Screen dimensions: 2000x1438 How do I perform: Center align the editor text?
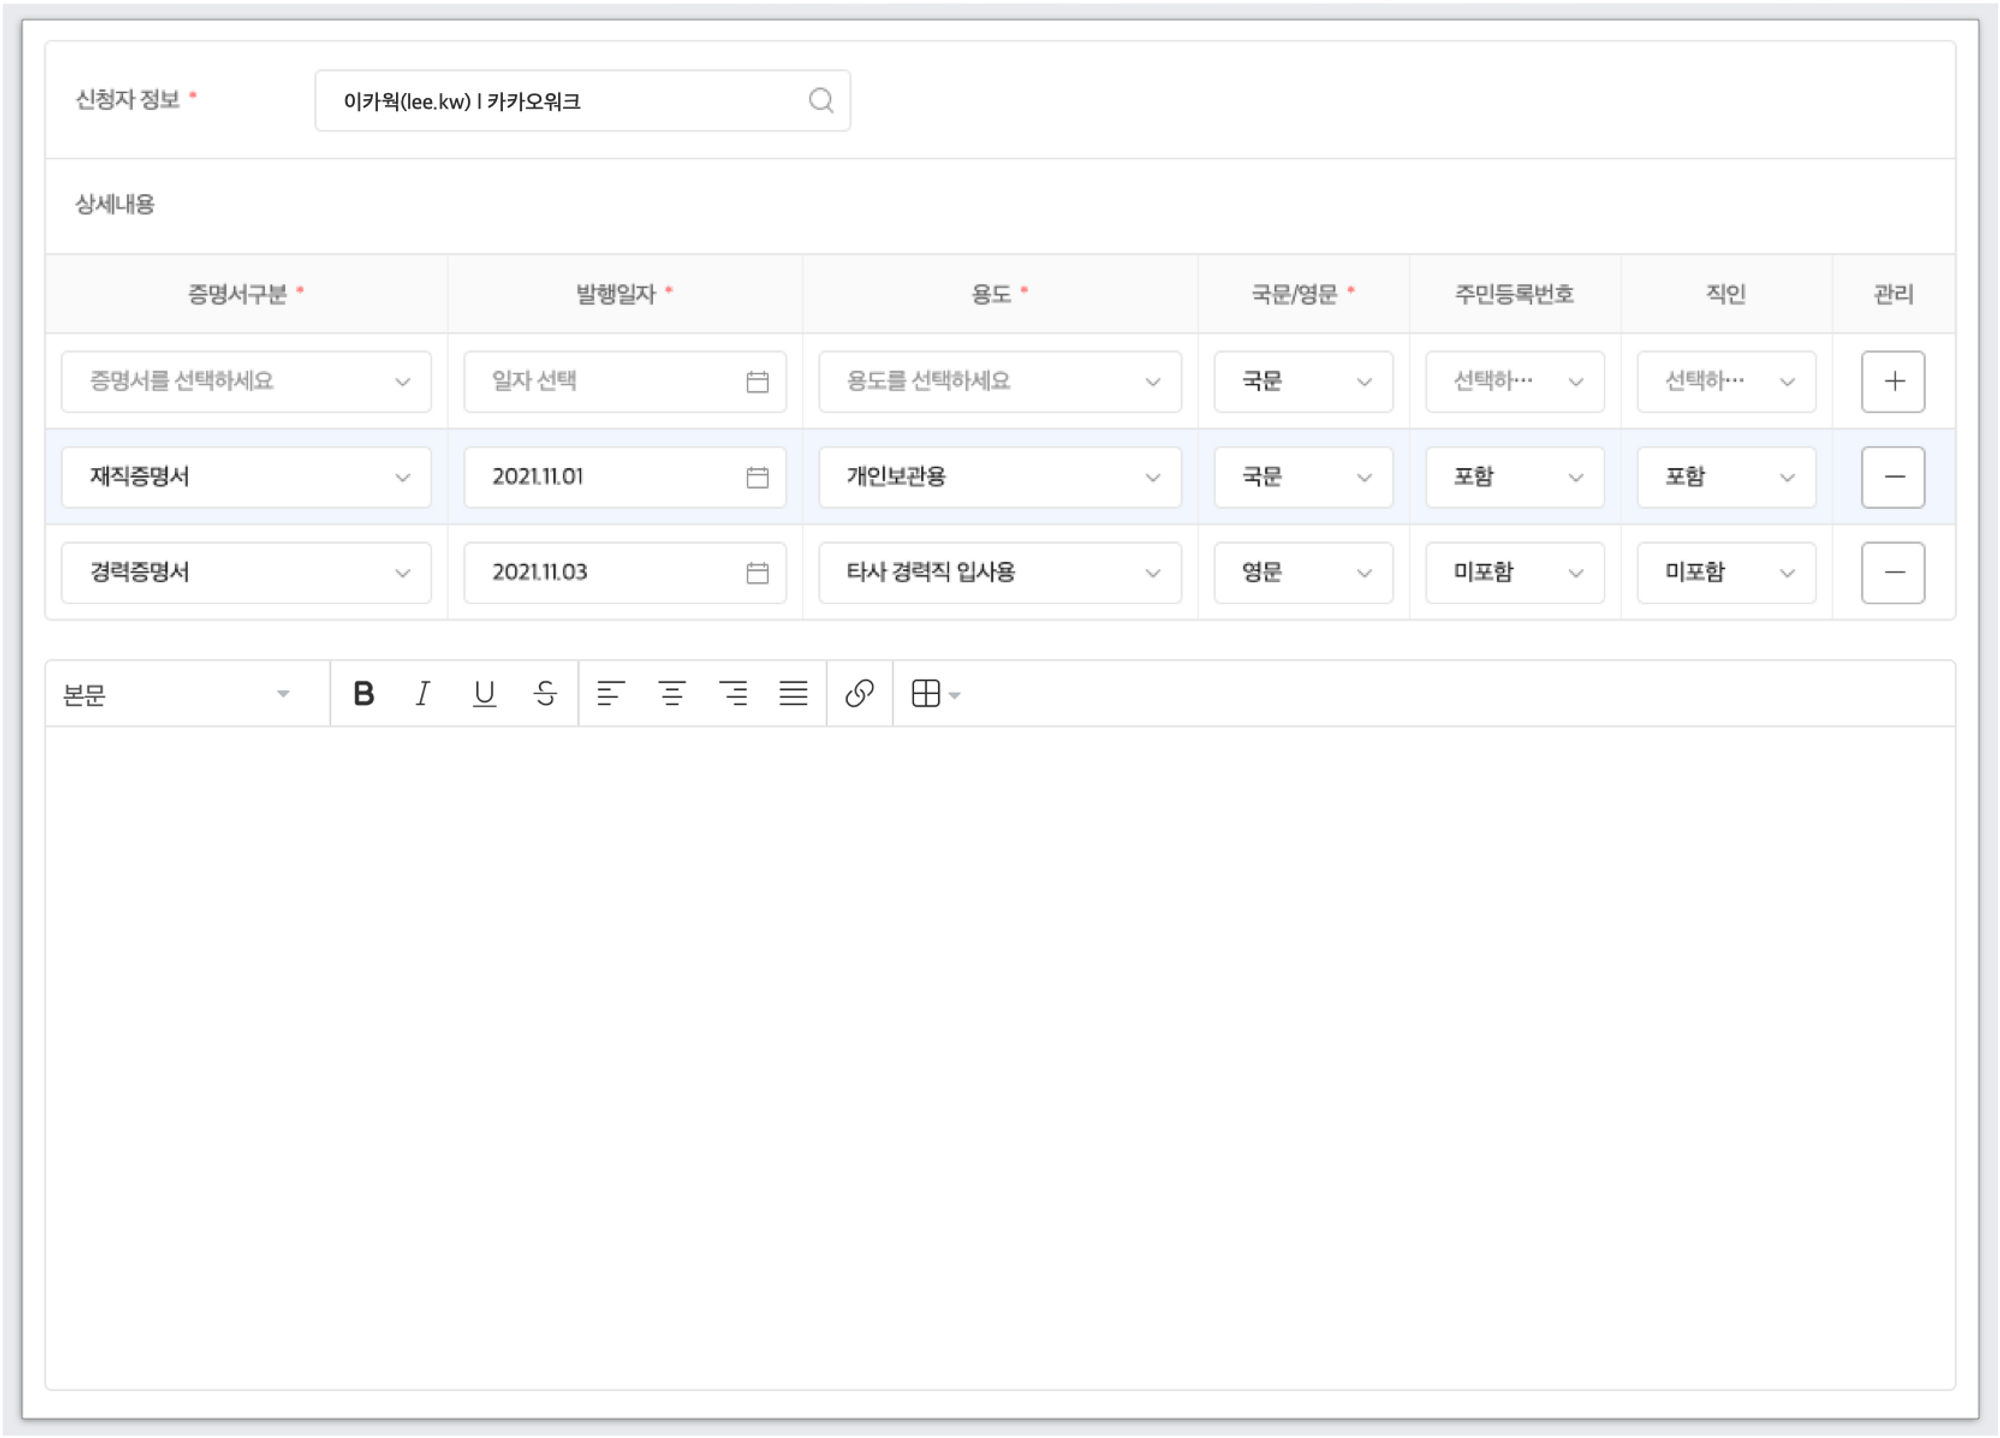click(672, 693)
